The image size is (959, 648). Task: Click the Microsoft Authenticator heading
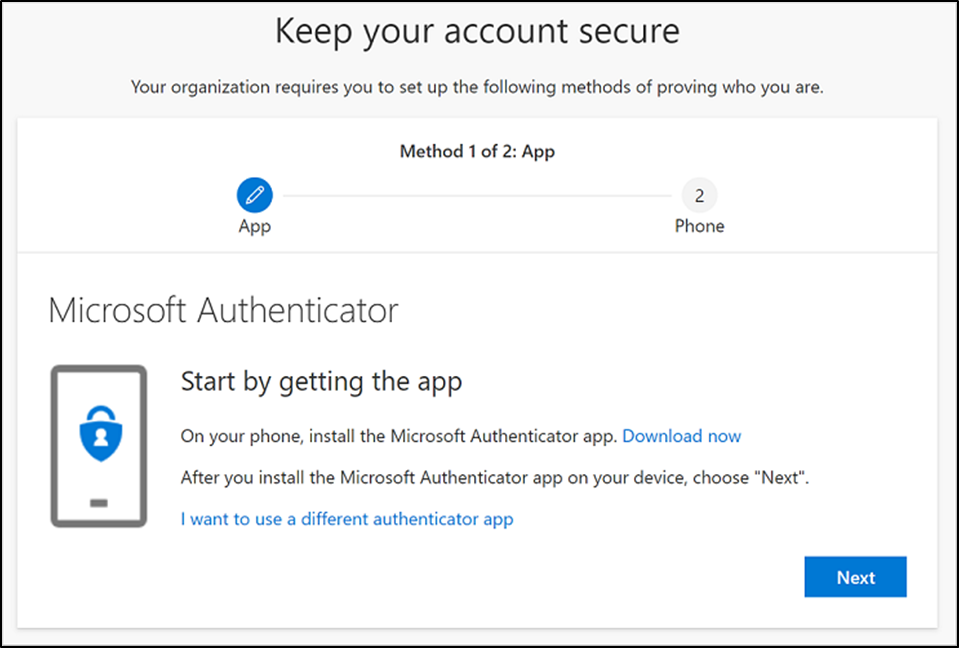(223, 310)
